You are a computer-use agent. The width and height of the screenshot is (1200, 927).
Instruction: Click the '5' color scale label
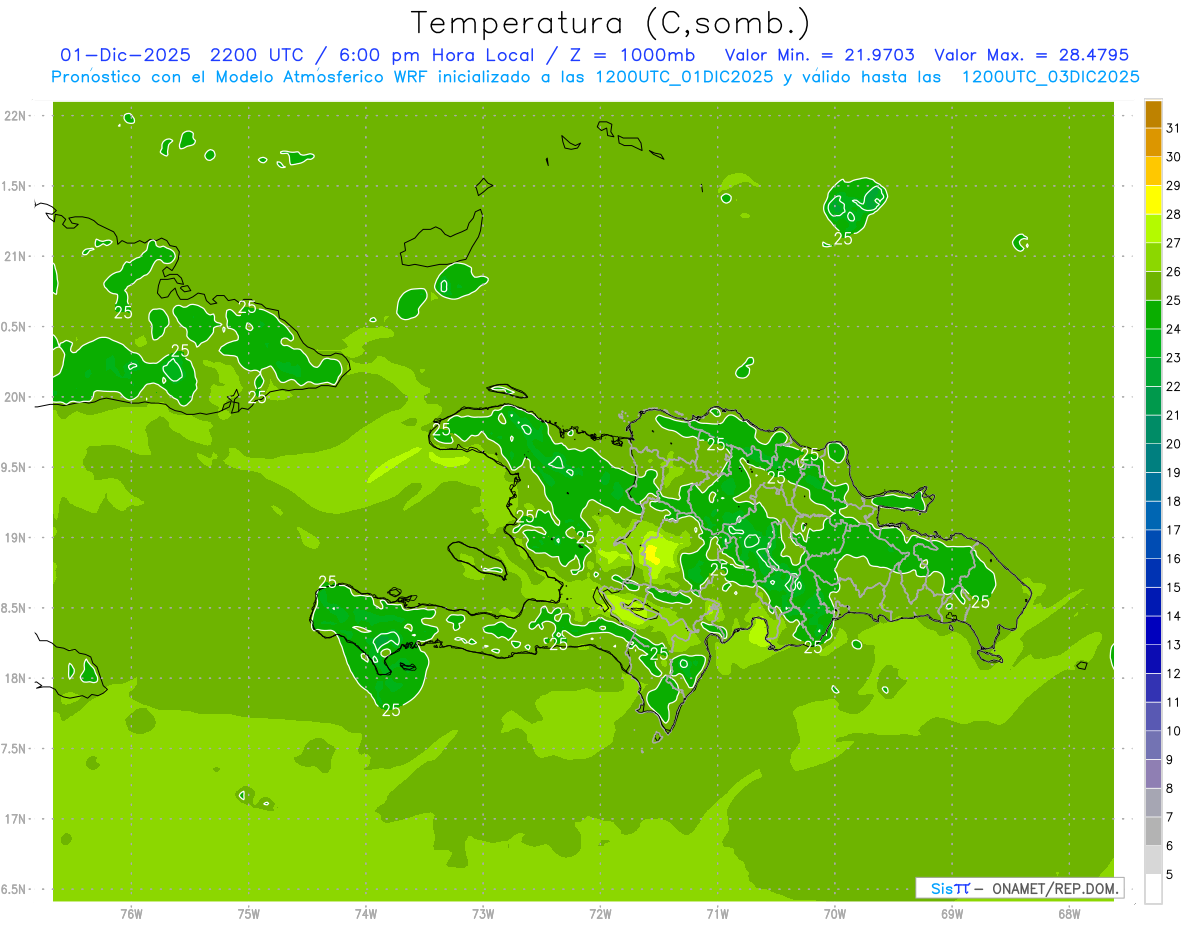click(1170, 875)
